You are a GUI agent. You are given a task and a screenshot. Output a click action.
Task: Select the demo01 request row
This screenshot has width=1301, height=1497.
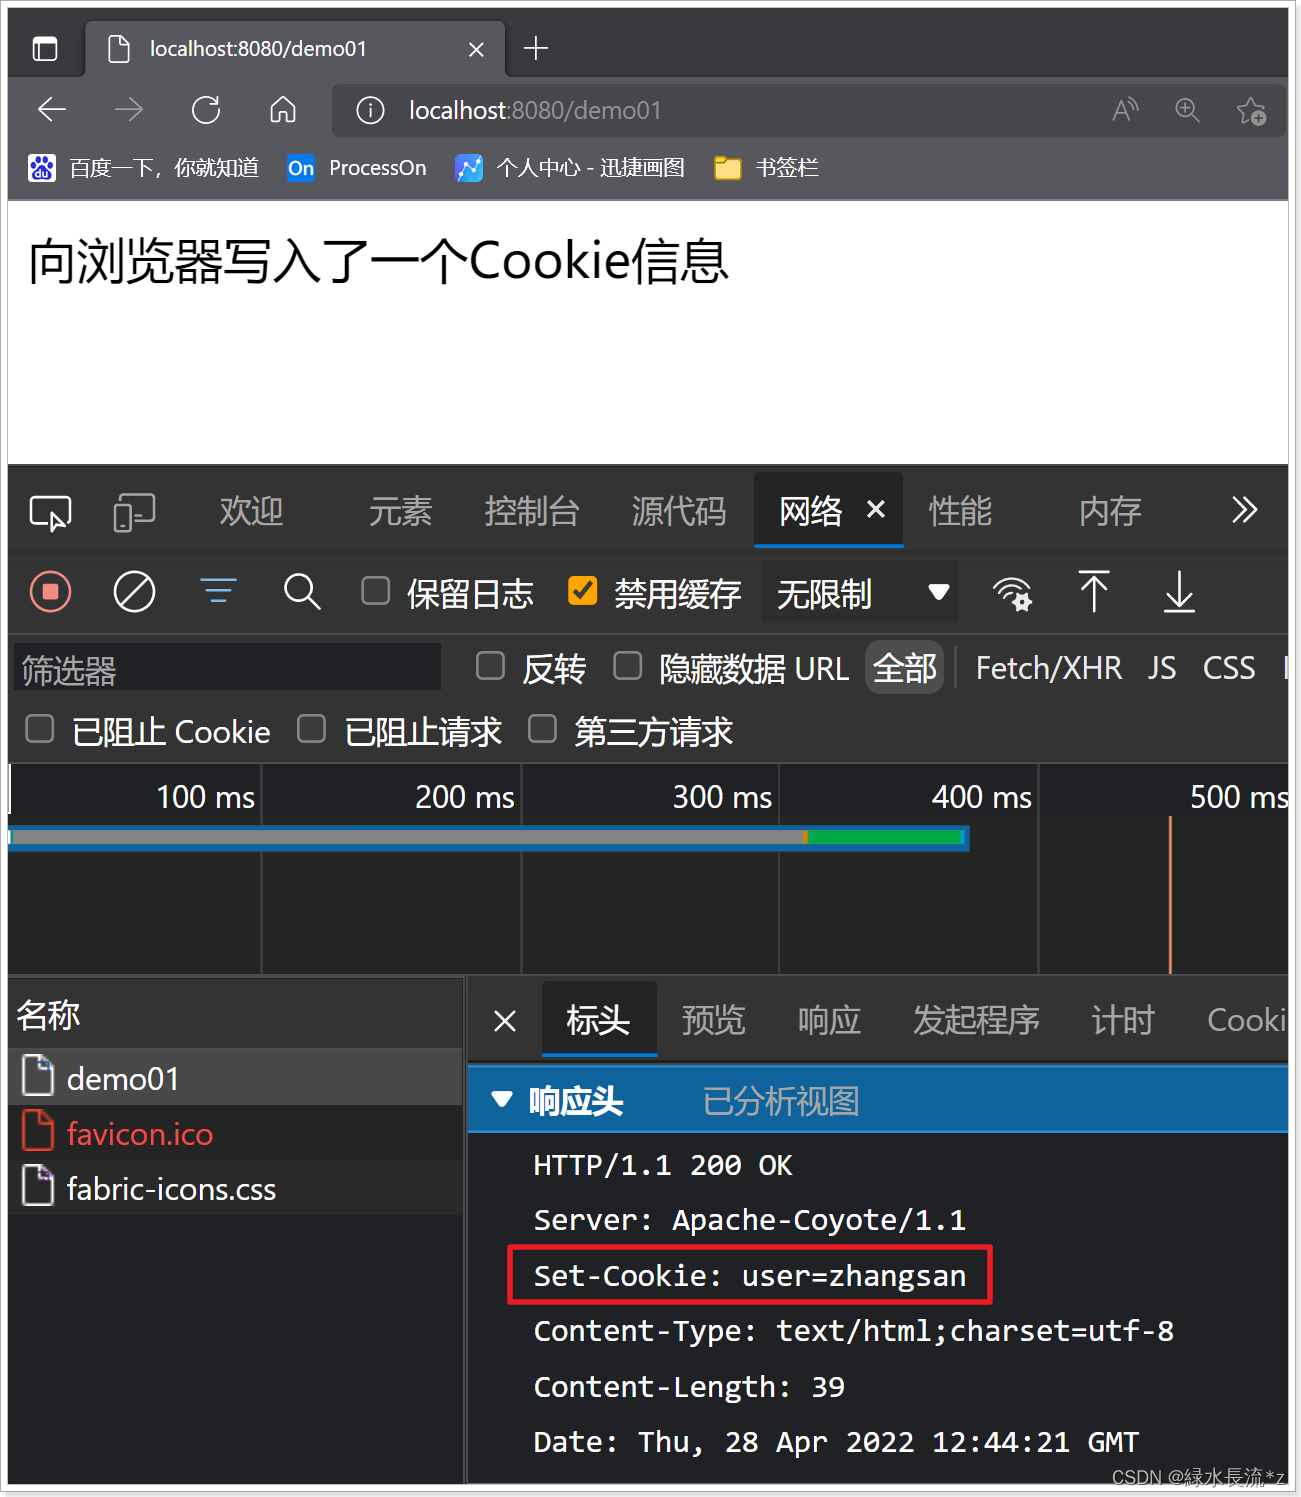click(235, 1078)
